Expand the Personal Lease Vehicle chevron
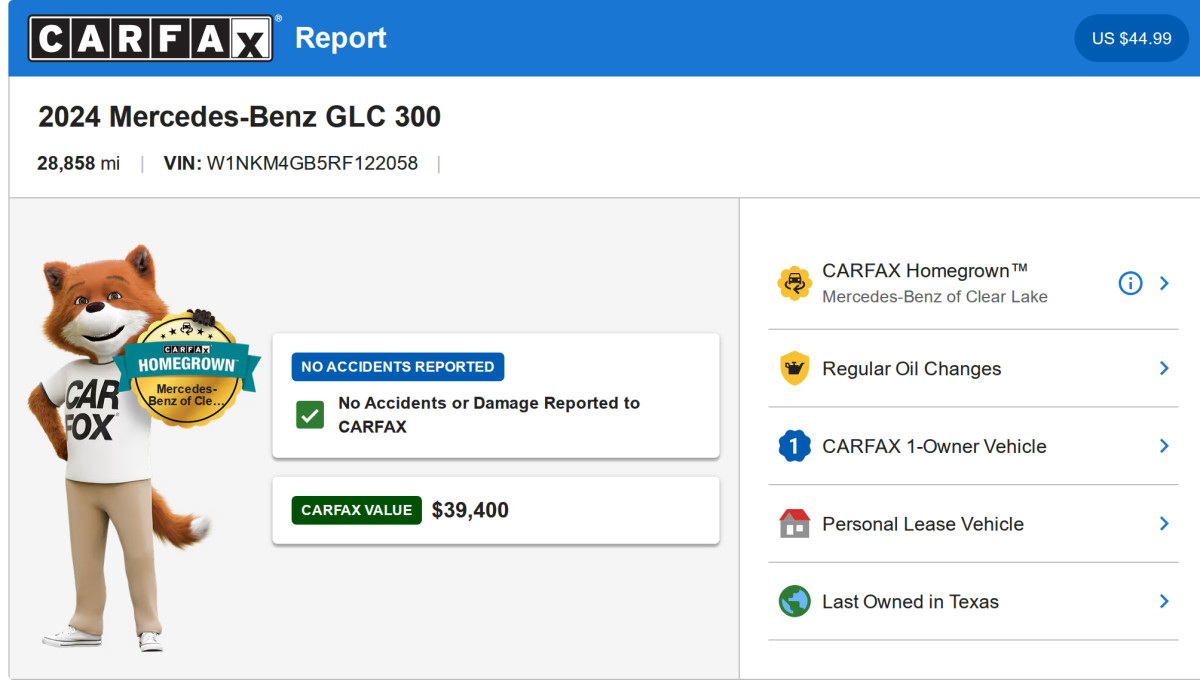Image resolution: width=1200 pixels, height=680 pixels. click(x=1164, y=523)
